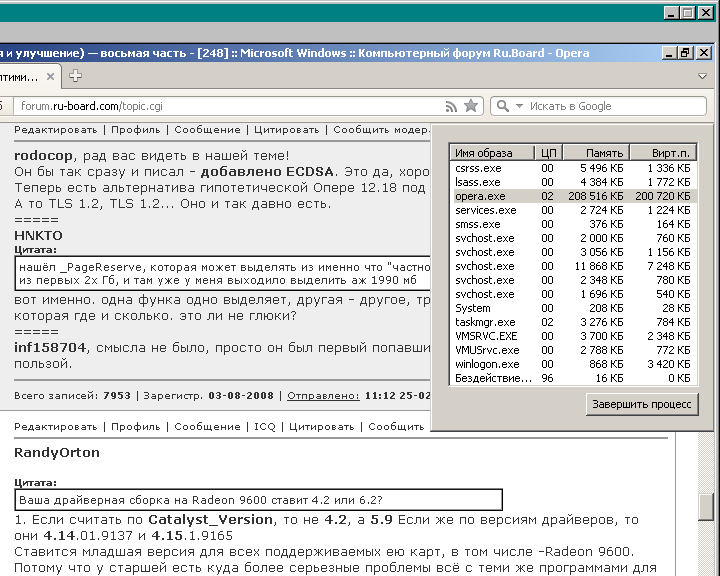Bookmark page with the star icon
This screenshot has width=720, height=576.
(x=471, y=106)
